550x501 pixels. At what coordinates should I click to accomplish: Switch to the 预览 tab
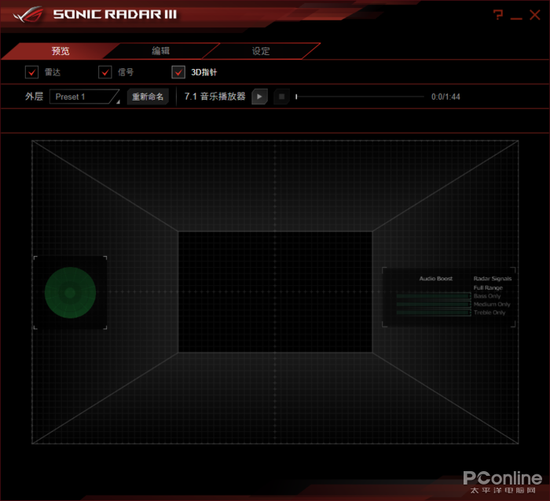[x=60, y=51]
